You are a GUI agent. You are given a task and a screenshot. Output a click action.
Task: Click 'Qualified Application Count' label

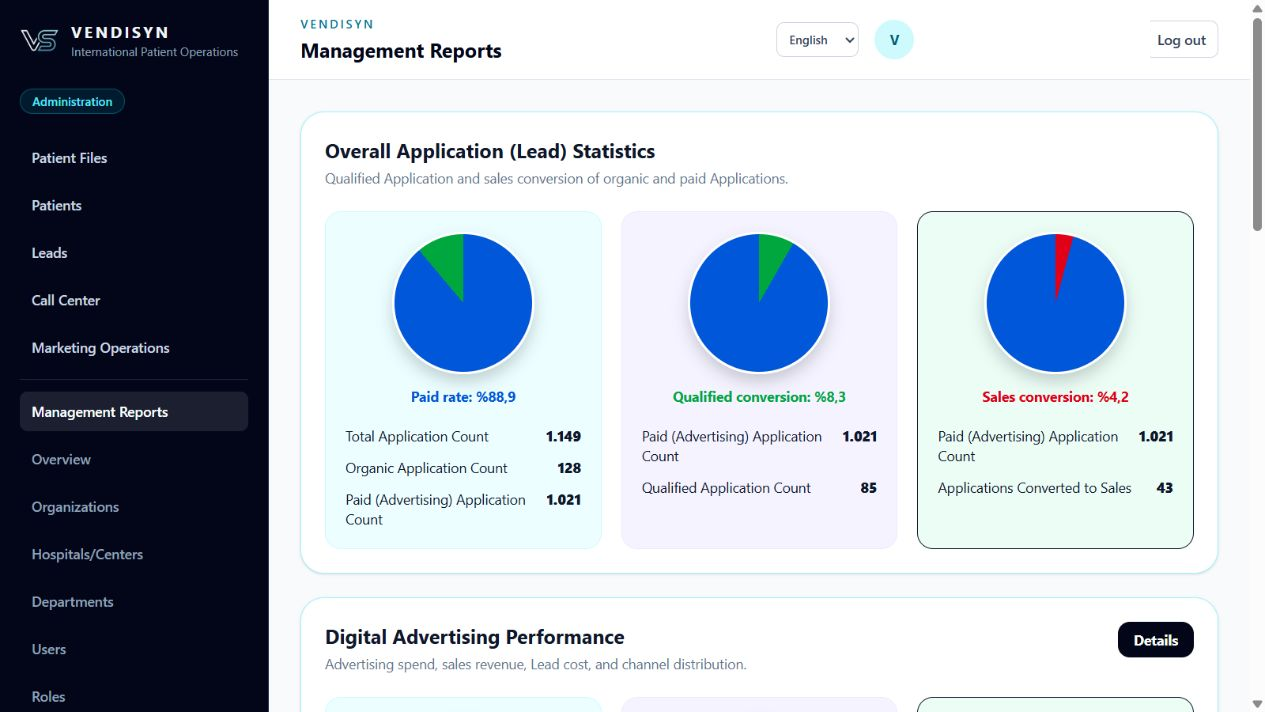tap(726, 488)
